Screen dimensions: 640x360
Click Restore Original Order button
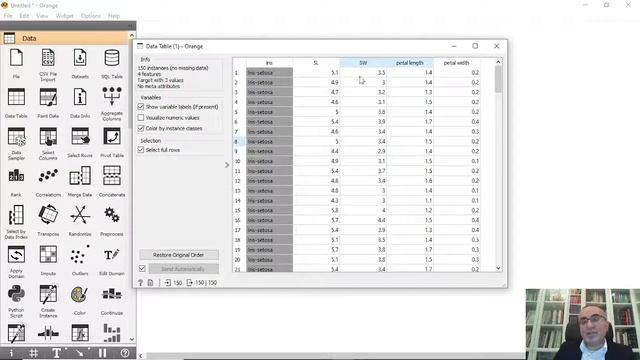(179, 255)
